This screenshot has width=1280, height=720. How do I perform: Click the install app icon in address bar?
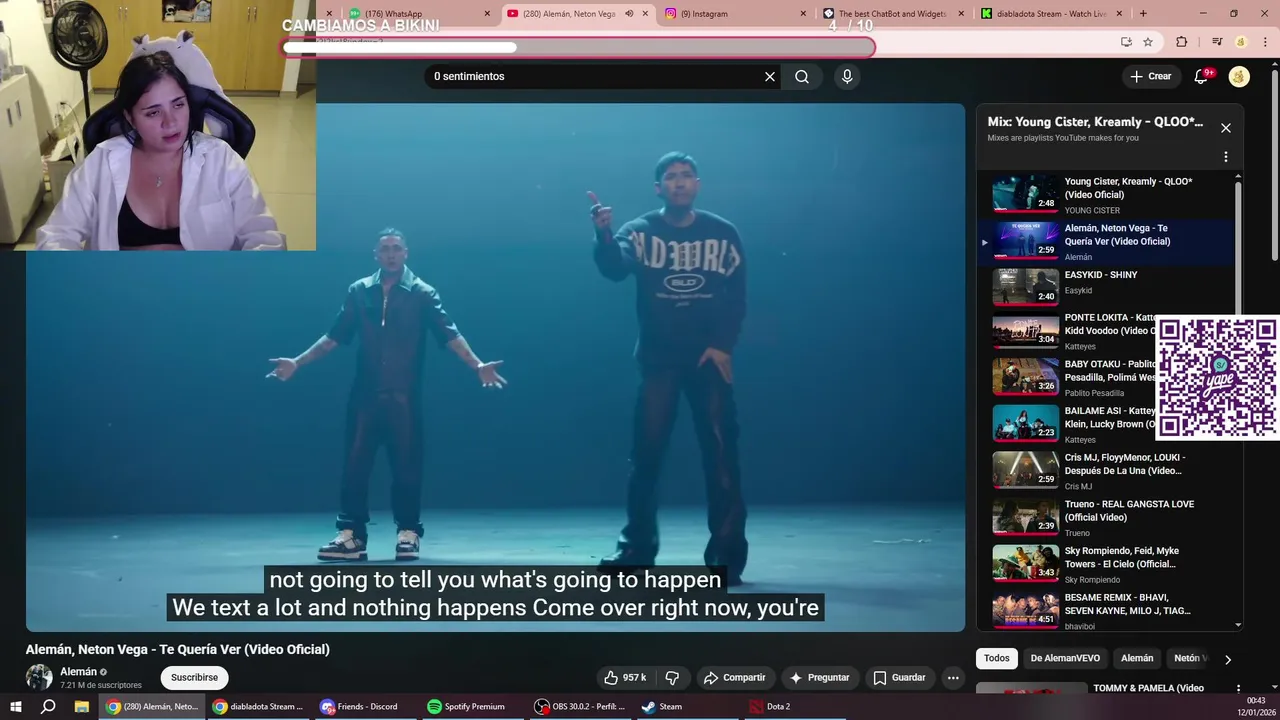(x=1126, y=42)
